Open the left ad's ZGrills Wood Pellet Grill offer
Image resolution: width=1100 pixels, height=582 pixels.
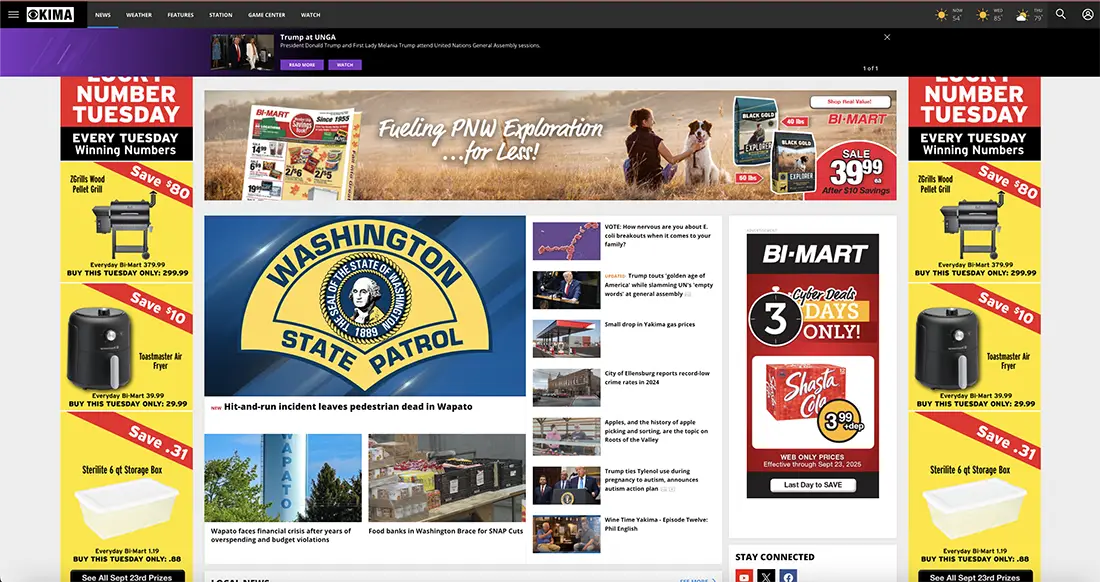(x=127, y=222)
